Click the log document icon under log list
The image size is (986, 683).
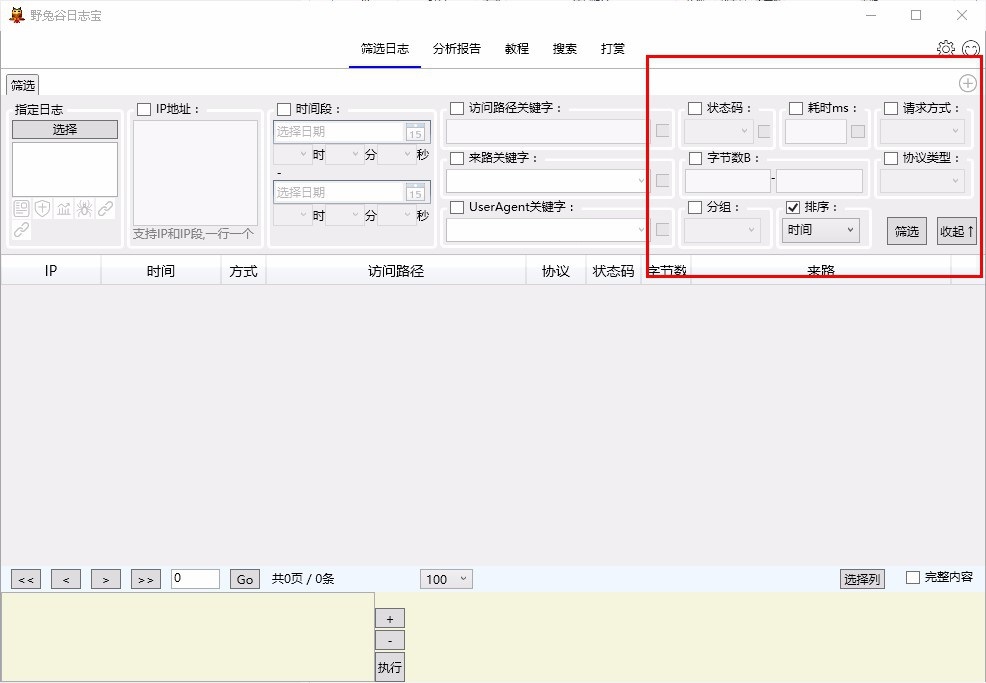(21, 209)
